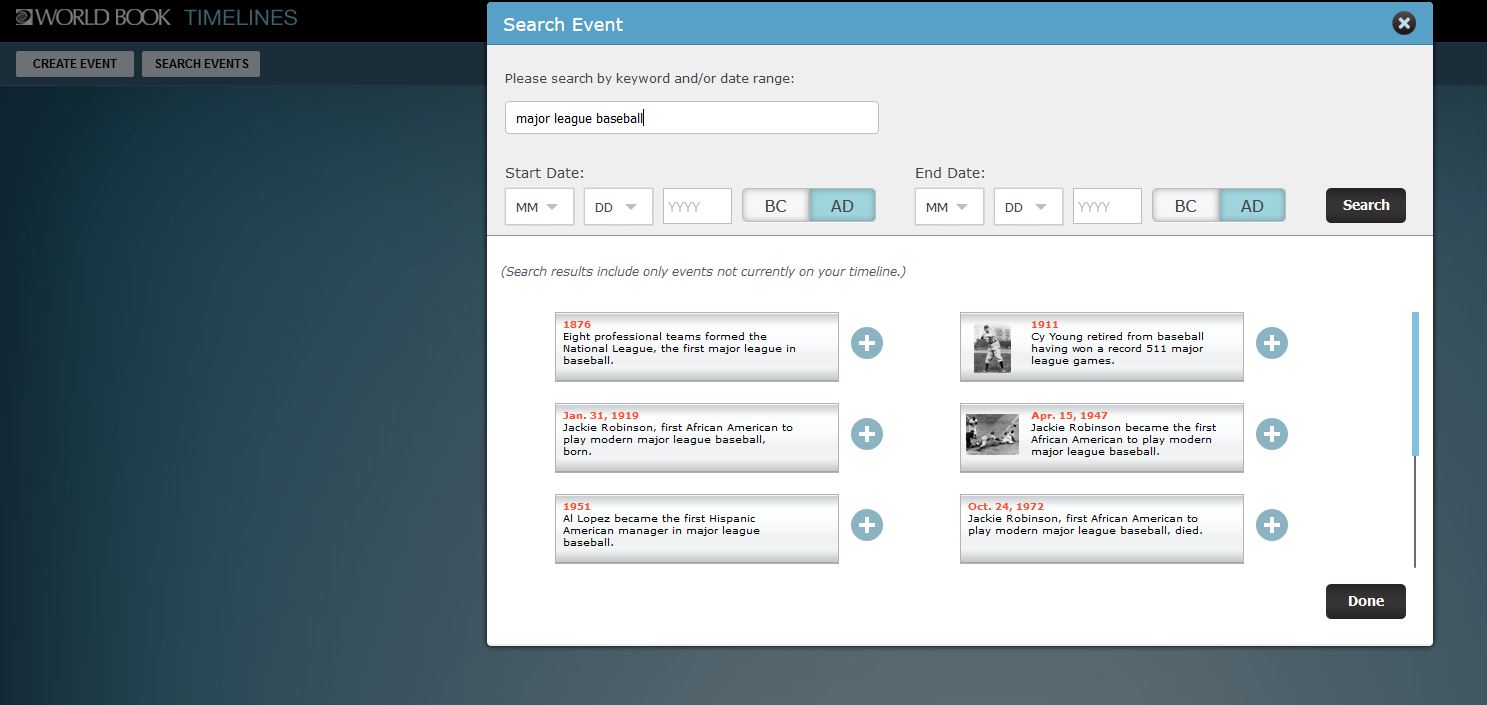Add the Oct. 24, 1972 Jackie Robinson died event
1487x705 pixels.
click(1272, 525)
